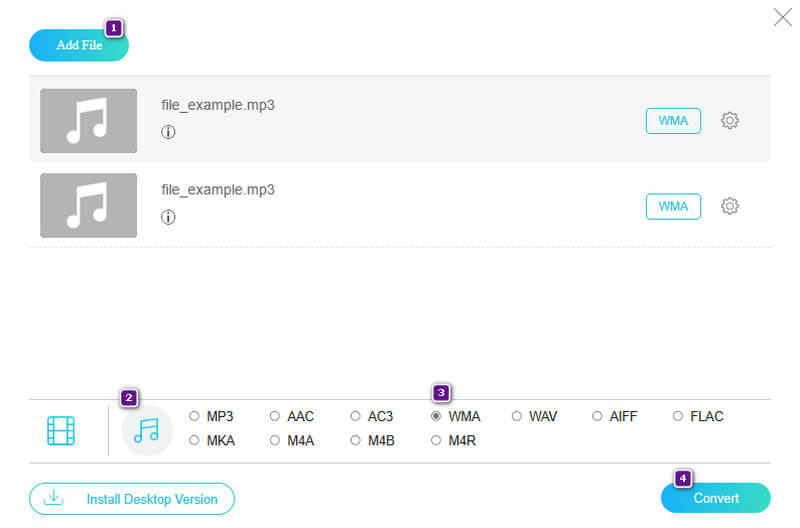Select the MP3 output format
Viewport: 800px width, 528px height.
tap(194, 416)
